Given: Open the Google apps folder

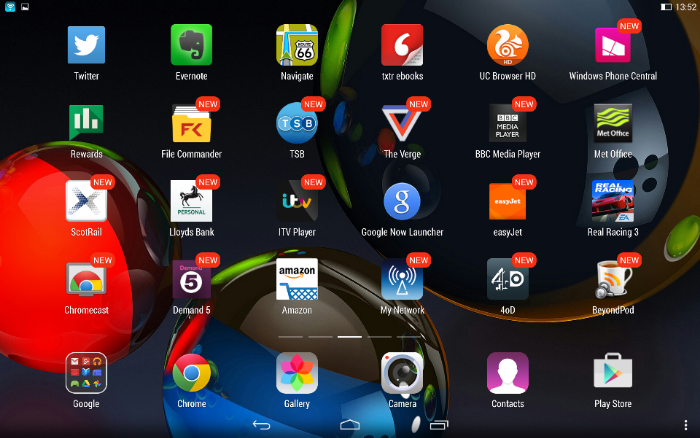Looking at the screenshot, I should coord(86,373).
